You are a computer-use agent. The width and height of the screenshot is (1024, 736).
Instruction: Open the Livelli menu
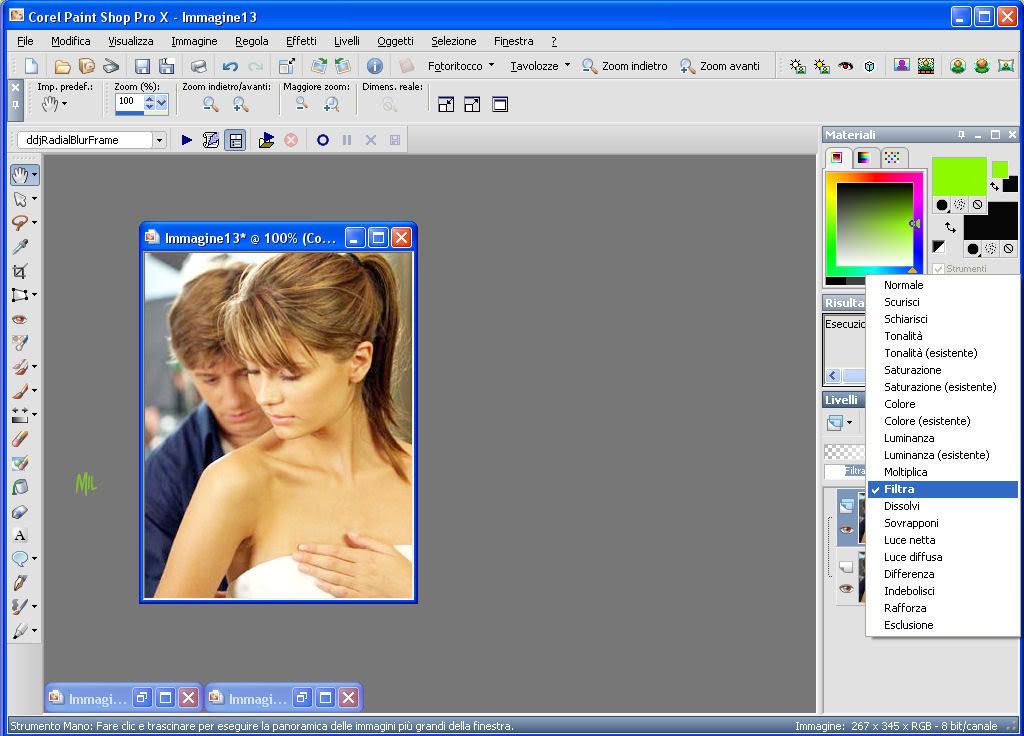(347, 41)
